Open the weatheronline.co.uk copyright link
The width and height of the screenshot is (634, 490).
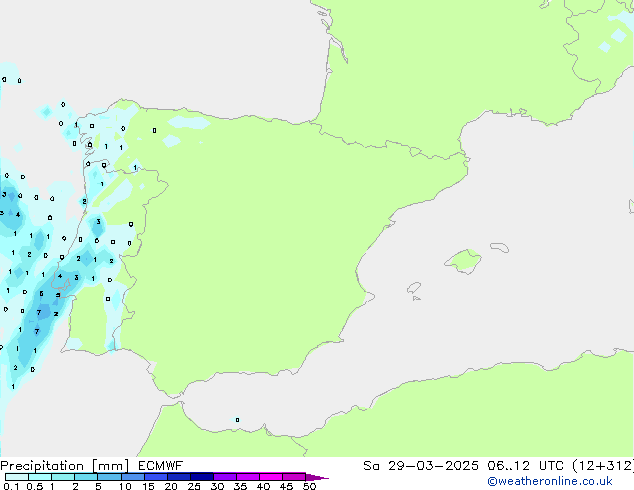pyautogui.click(x=549, y=481)
